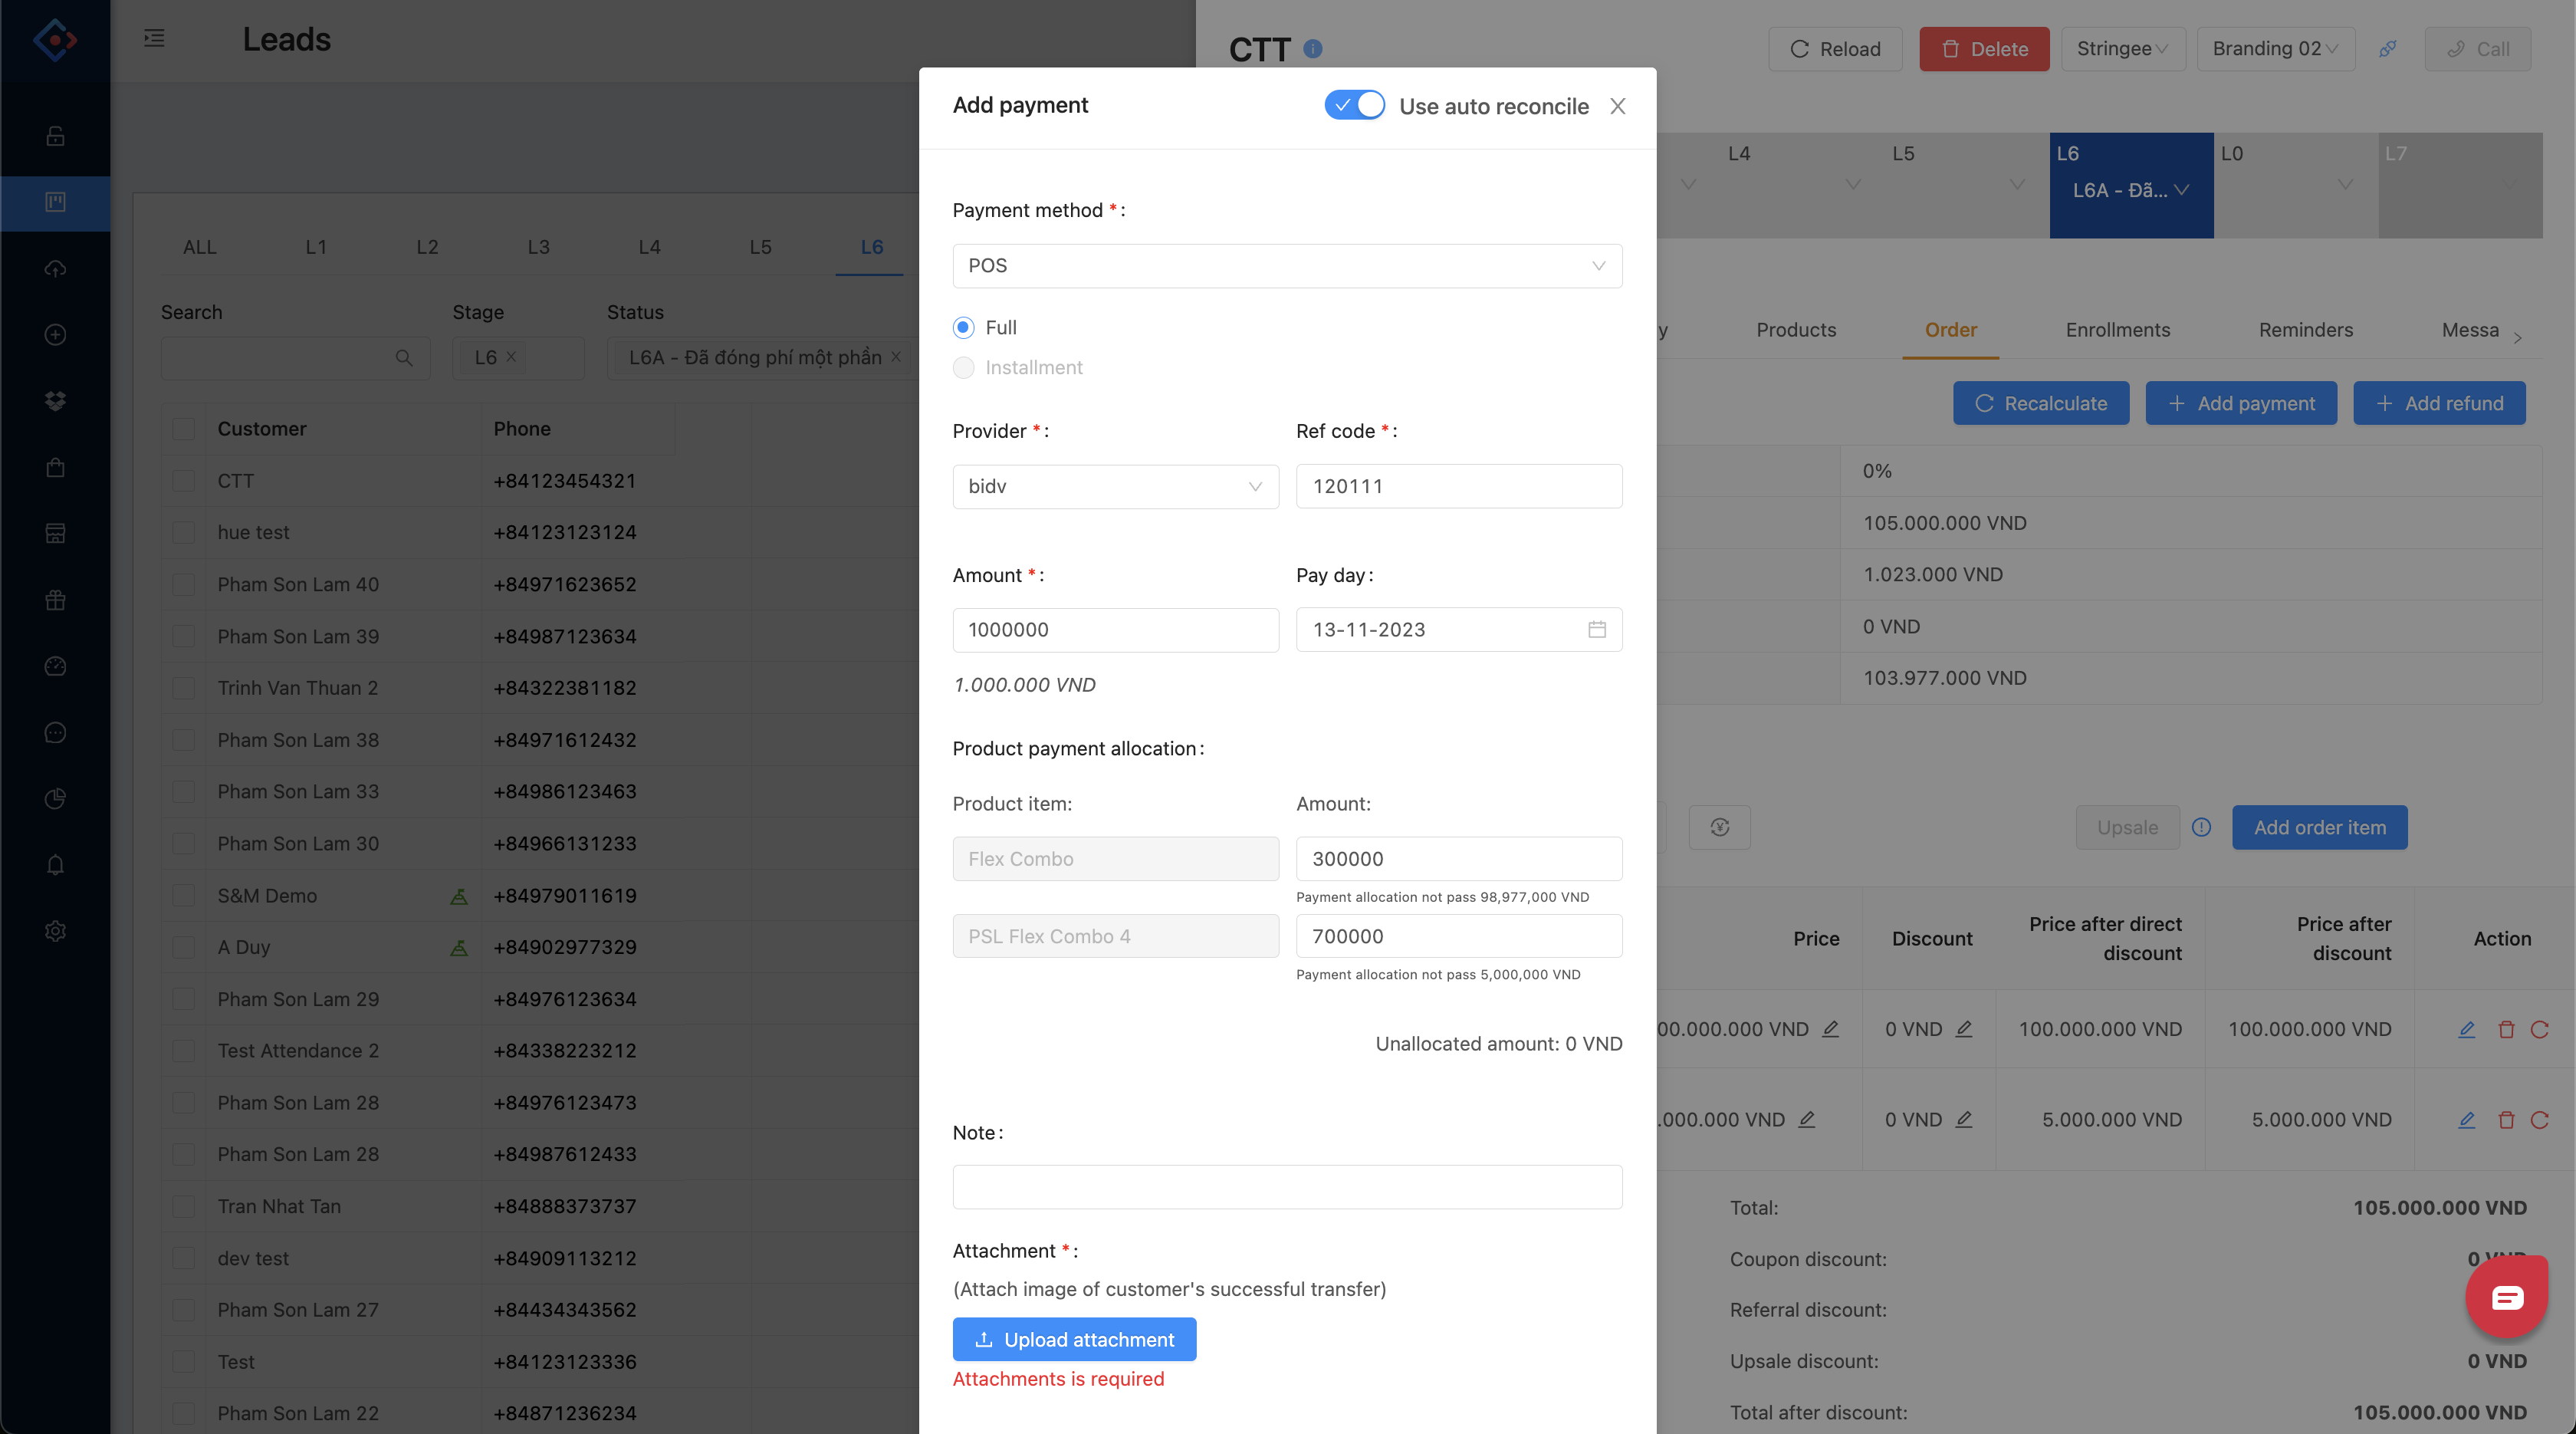Switch to the Enrollments tab
This screenshot has width=2576, height=1434.
2117,330
